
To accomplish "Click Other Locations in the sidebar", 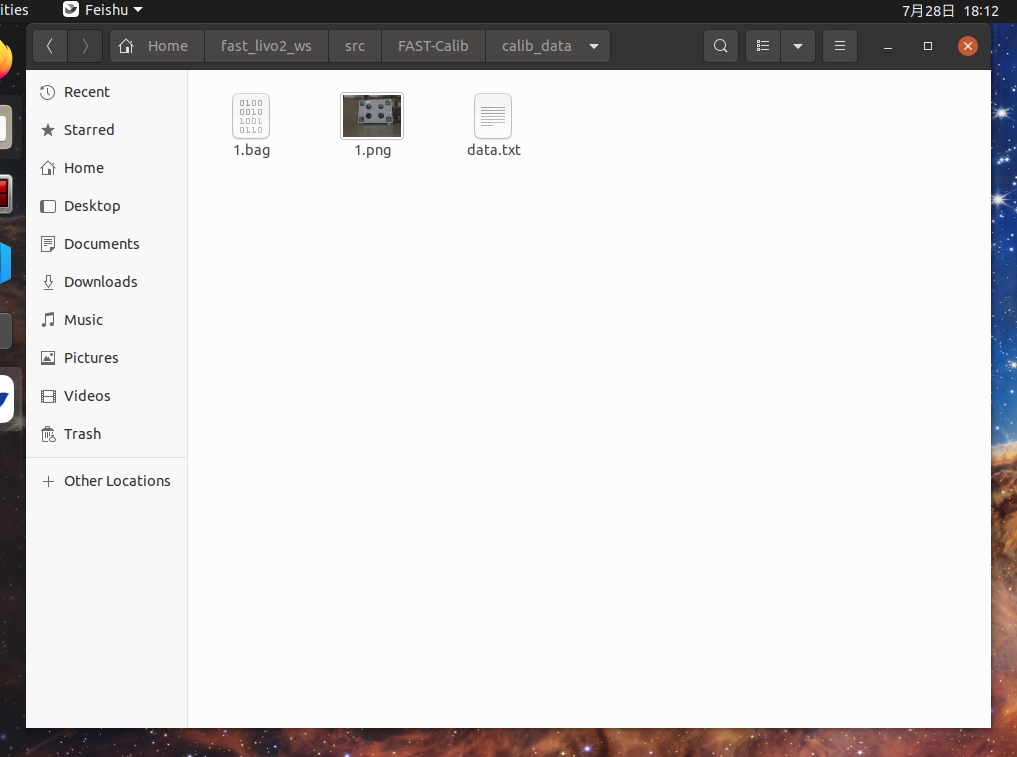I will coord(116,481).
